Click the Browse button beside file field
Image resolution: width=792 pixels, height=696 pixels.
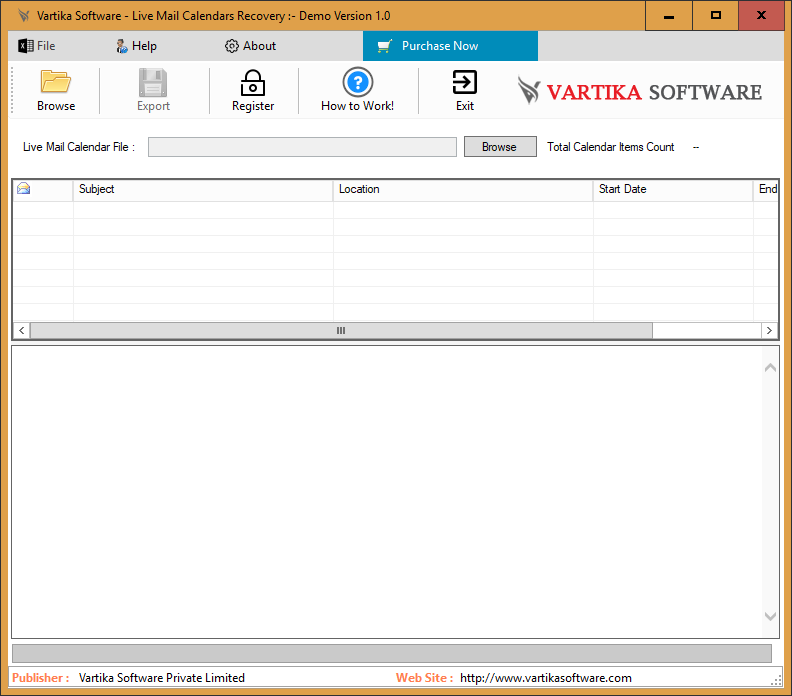pyautogui.click(x=500, y=147)
